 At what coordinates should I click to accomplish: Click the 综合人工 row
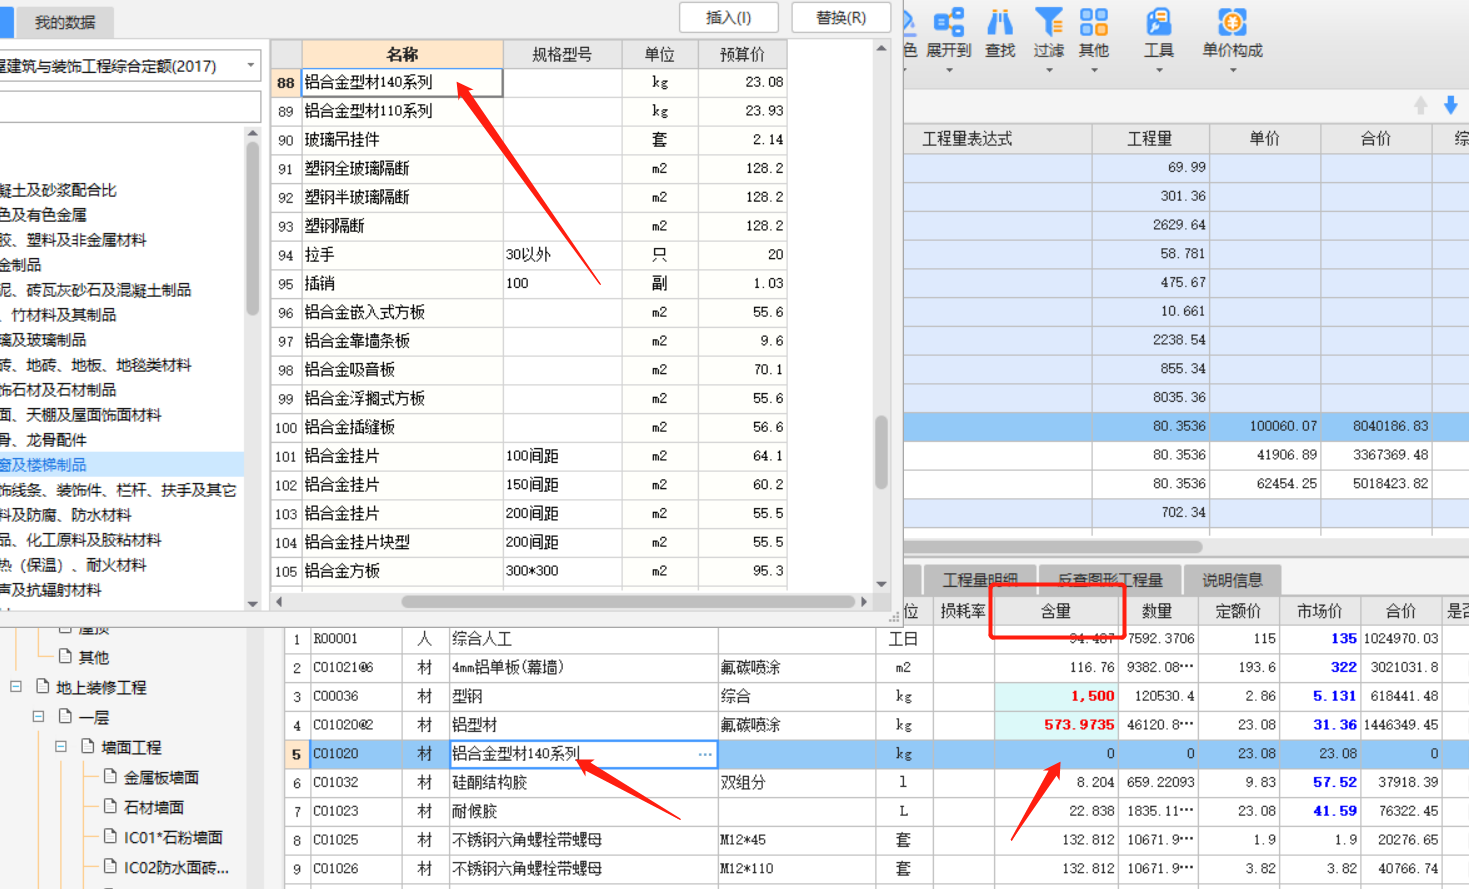(x=876, y=639)
